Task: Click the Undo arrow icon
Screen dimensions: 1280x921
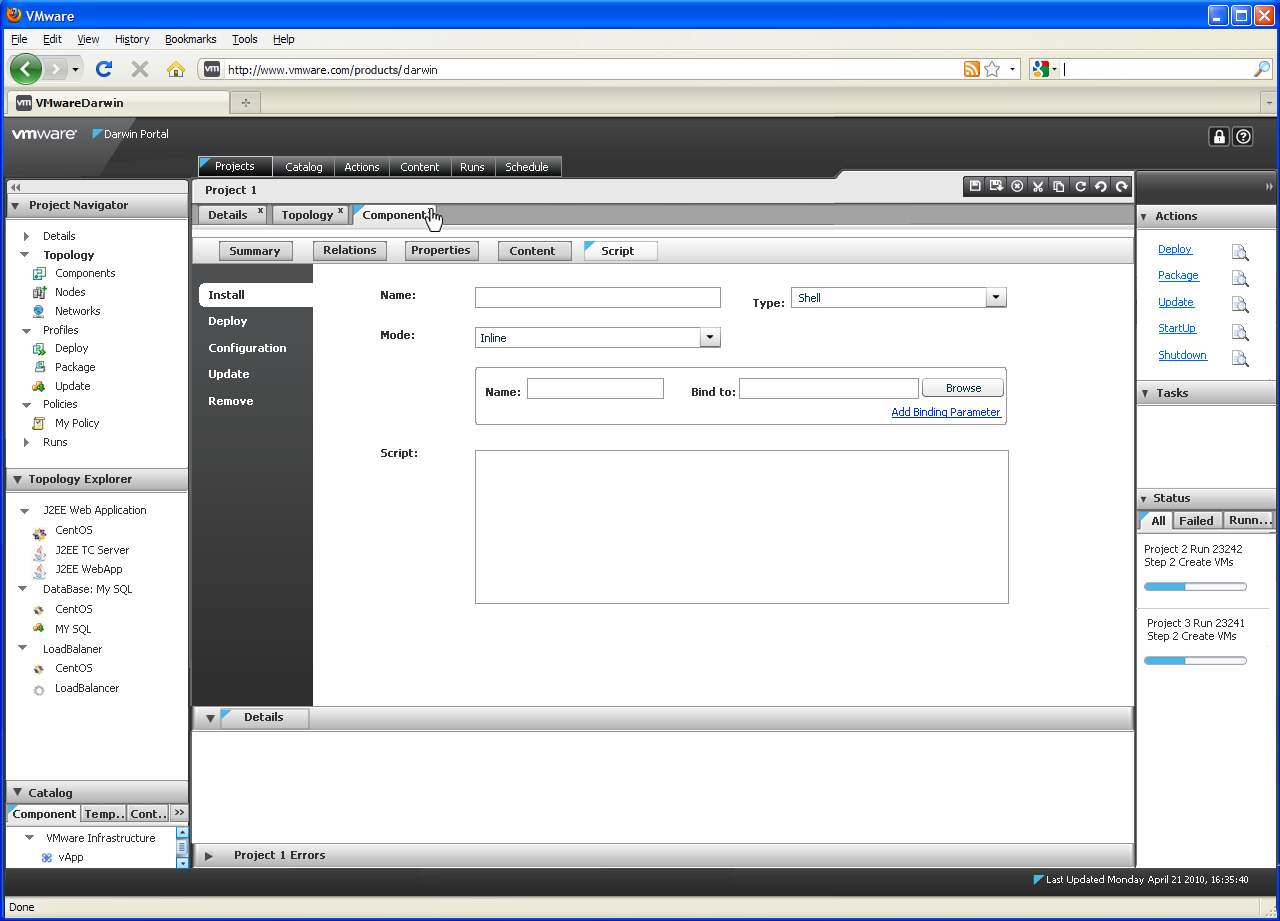Action: 1101,186
